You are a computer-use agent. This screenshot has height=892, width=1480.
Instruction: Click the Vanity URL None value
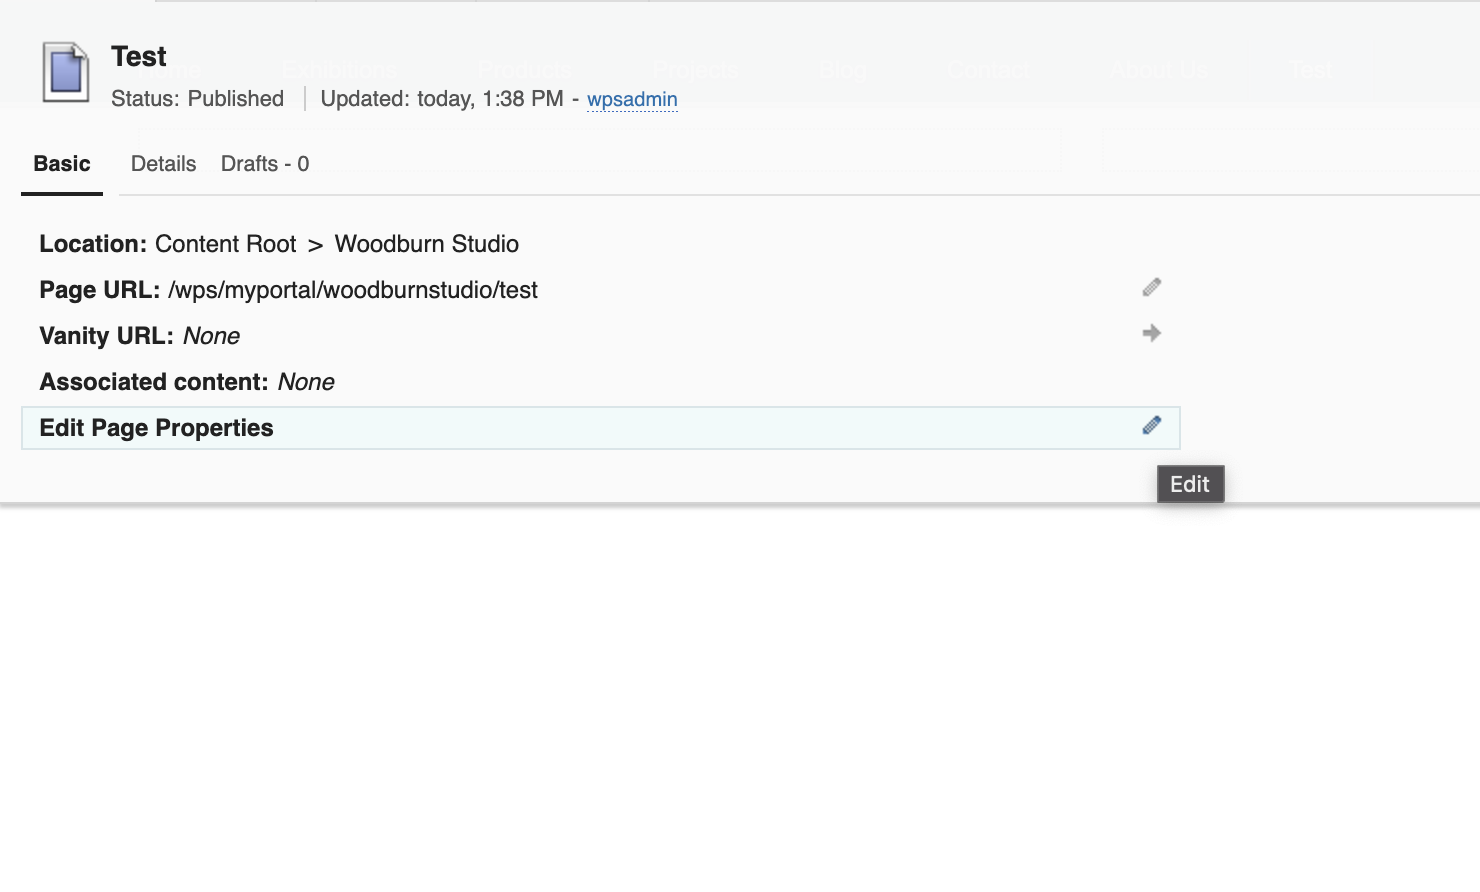tap(211, 336)
